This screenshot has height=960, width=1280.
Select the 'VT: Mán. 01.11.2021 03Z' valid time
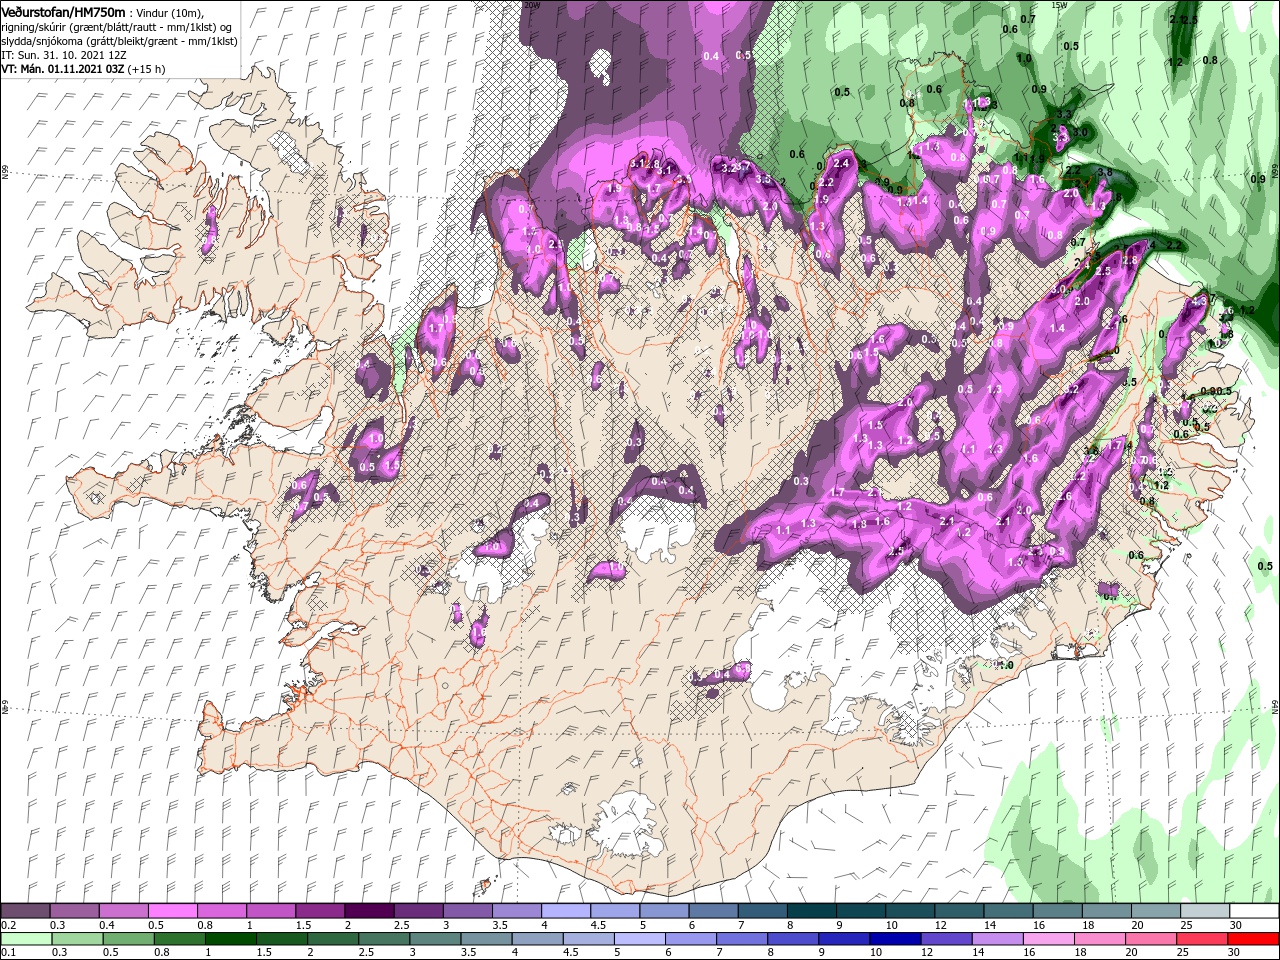[x=62, y=69]
